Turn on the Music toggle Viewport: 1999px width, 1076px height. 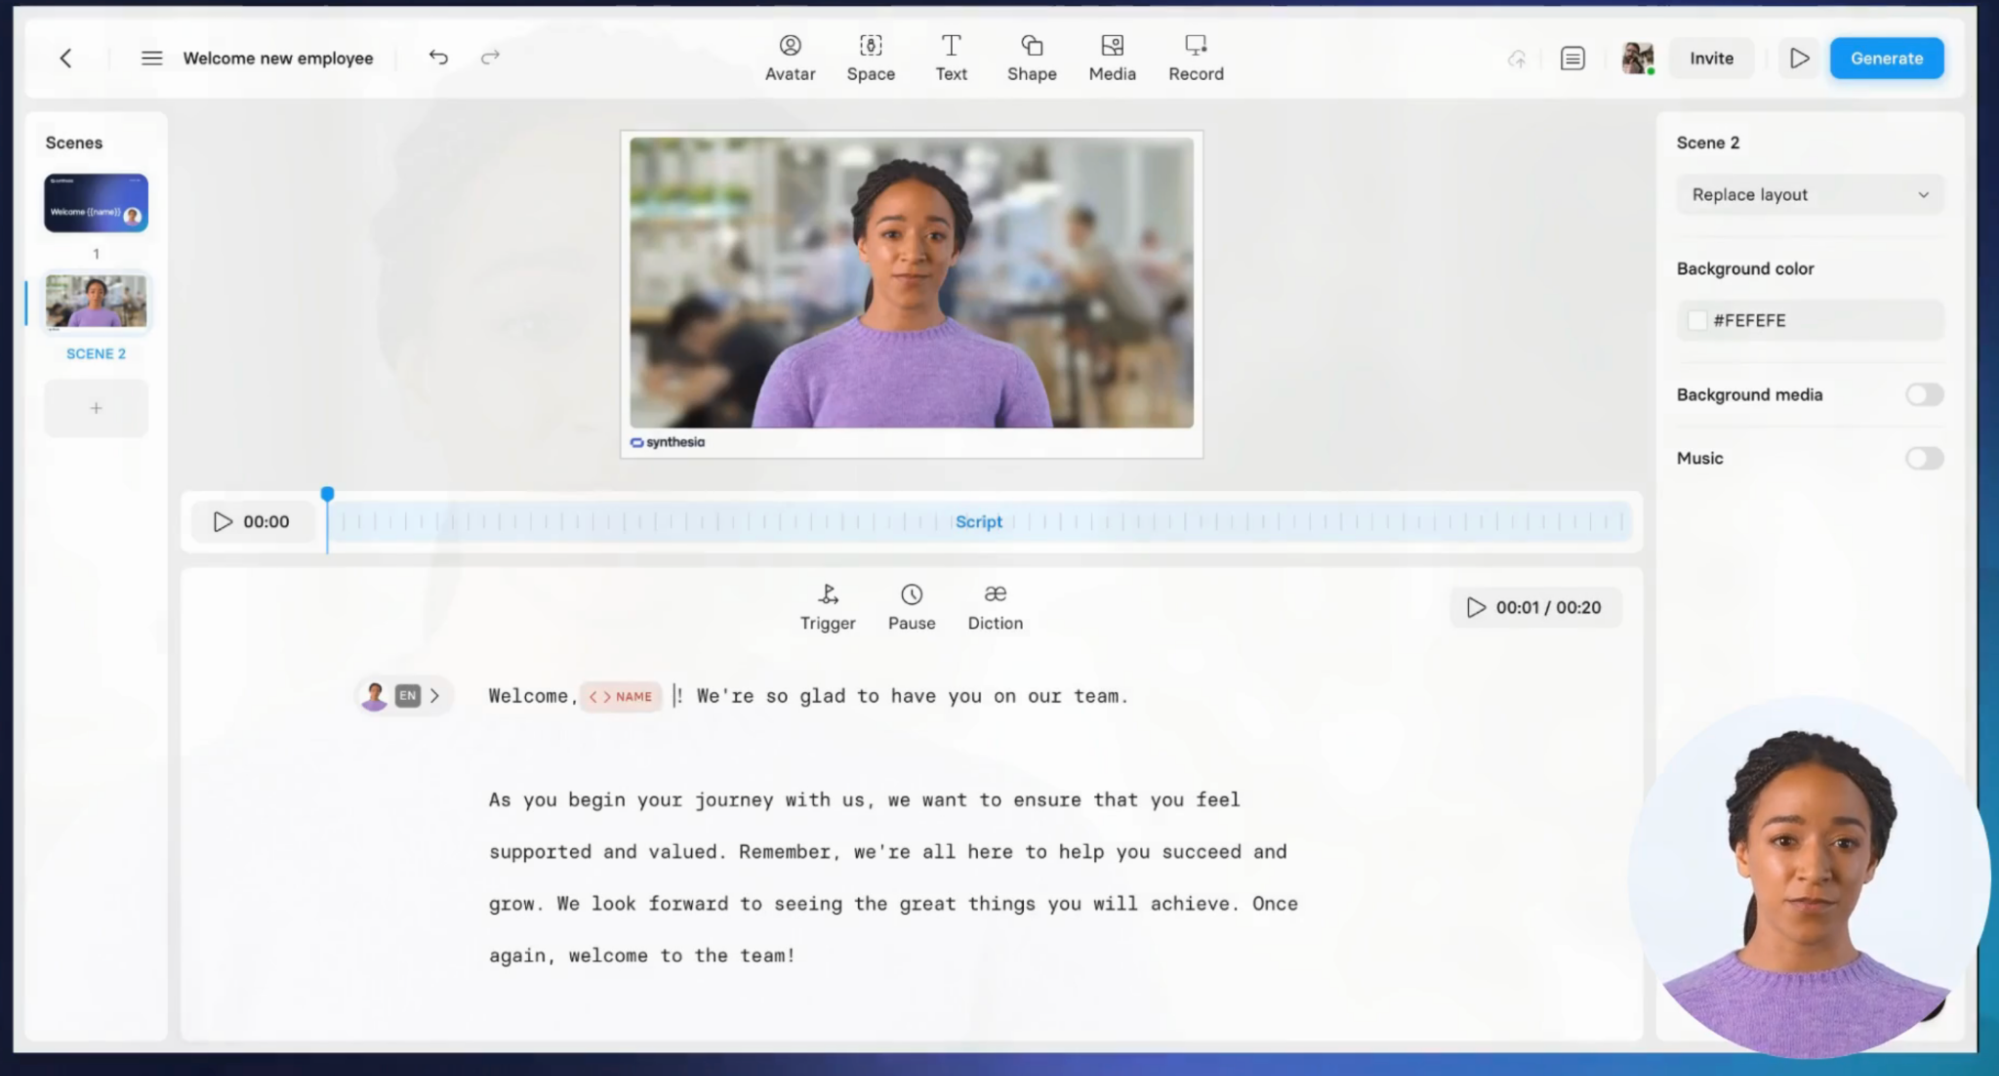click(1923, 458)
